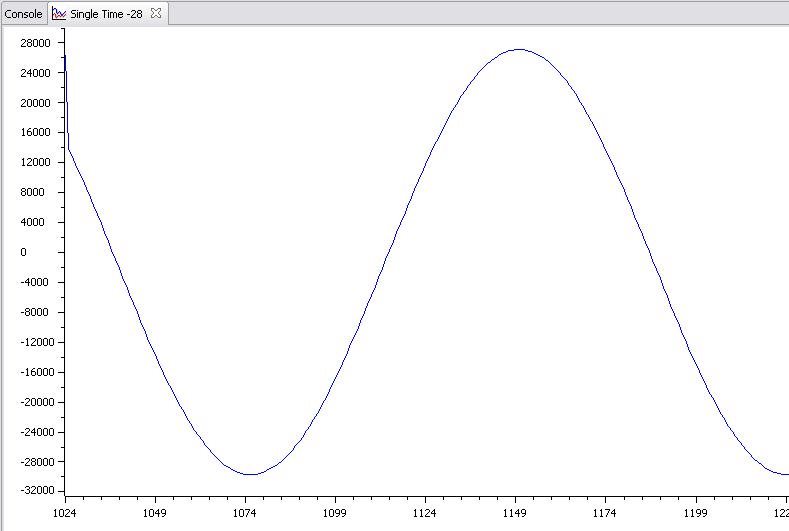Screen dimensions: 789x531
Task: Click the 1049 x-axis label
Action: [154, 513]
